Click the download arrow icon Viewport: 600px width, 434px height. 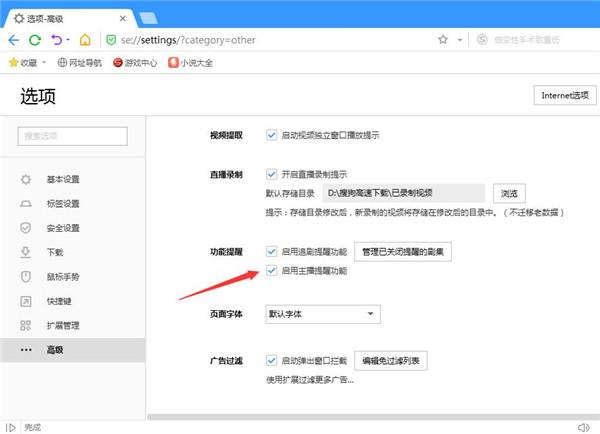tap(26, 252)
